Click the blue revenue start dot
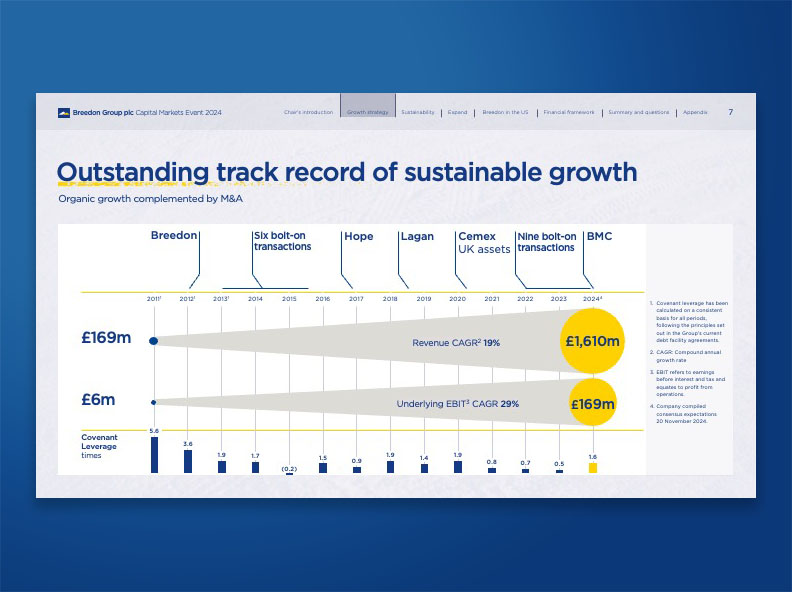 click(154, 341)
